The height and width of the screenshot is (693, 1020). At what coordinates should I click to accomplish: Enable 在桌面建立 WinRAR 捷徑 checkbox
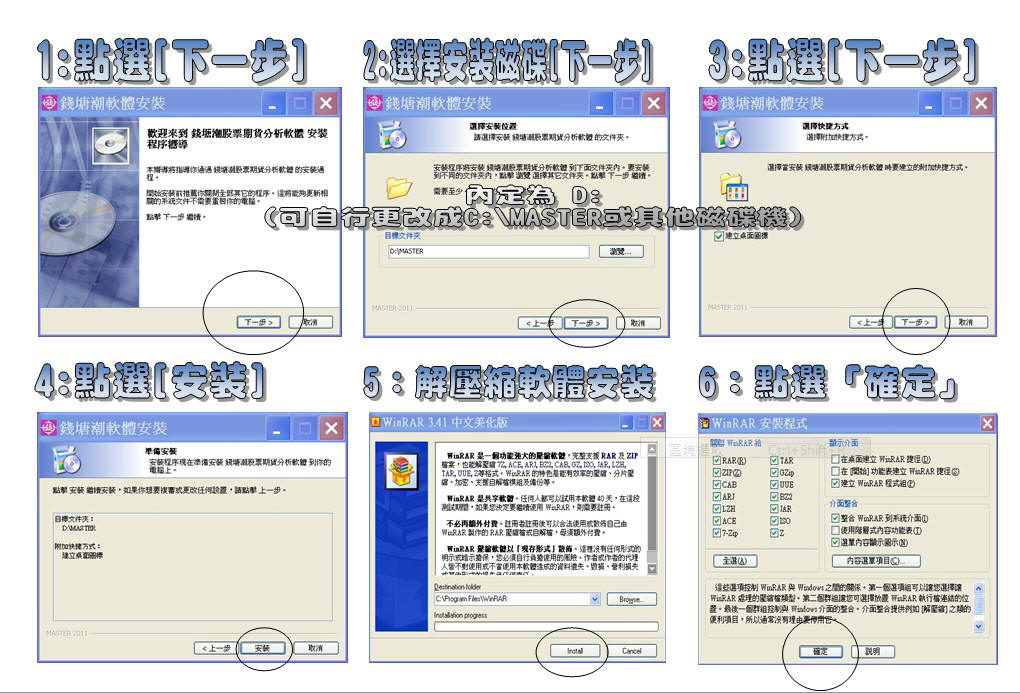[x=835, y=459]
